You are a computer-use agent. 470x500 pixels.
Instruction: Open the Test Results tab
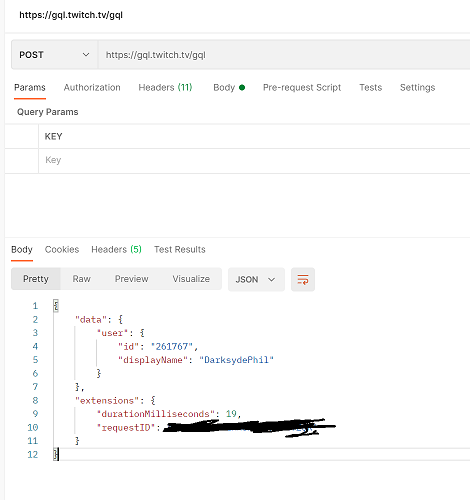pos(180,249)
